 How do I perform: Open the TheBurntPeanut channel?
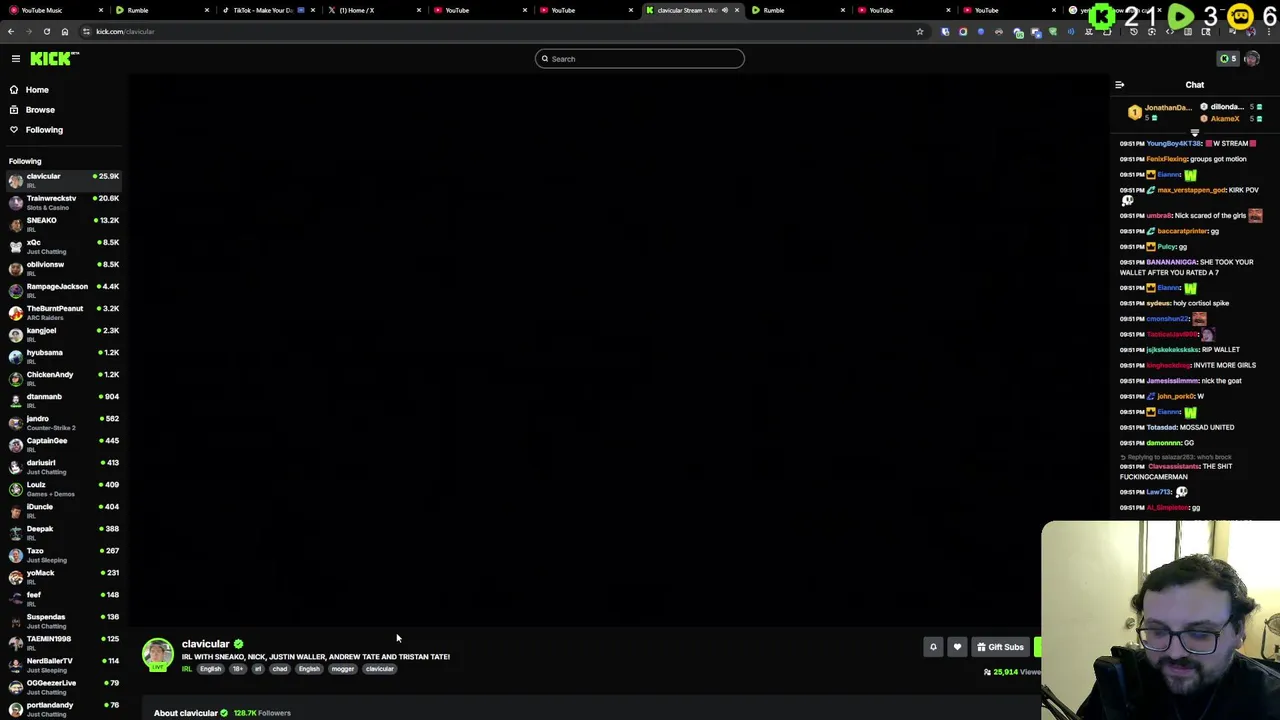[64, 312]
